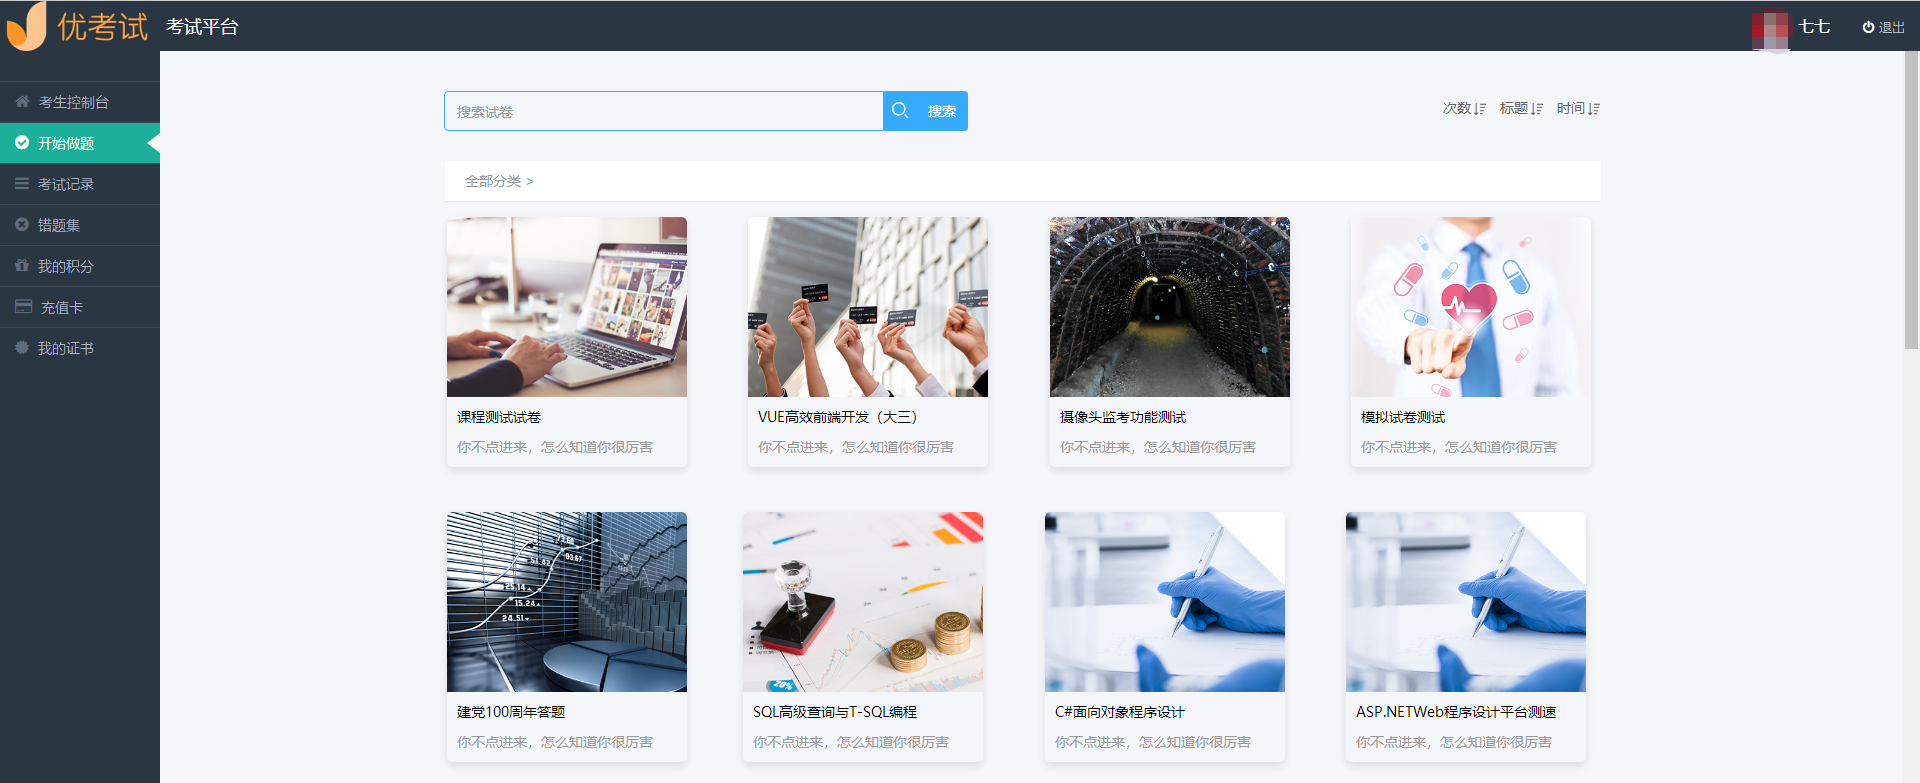Click the 优考试 logo icon

tap(27, 26)
